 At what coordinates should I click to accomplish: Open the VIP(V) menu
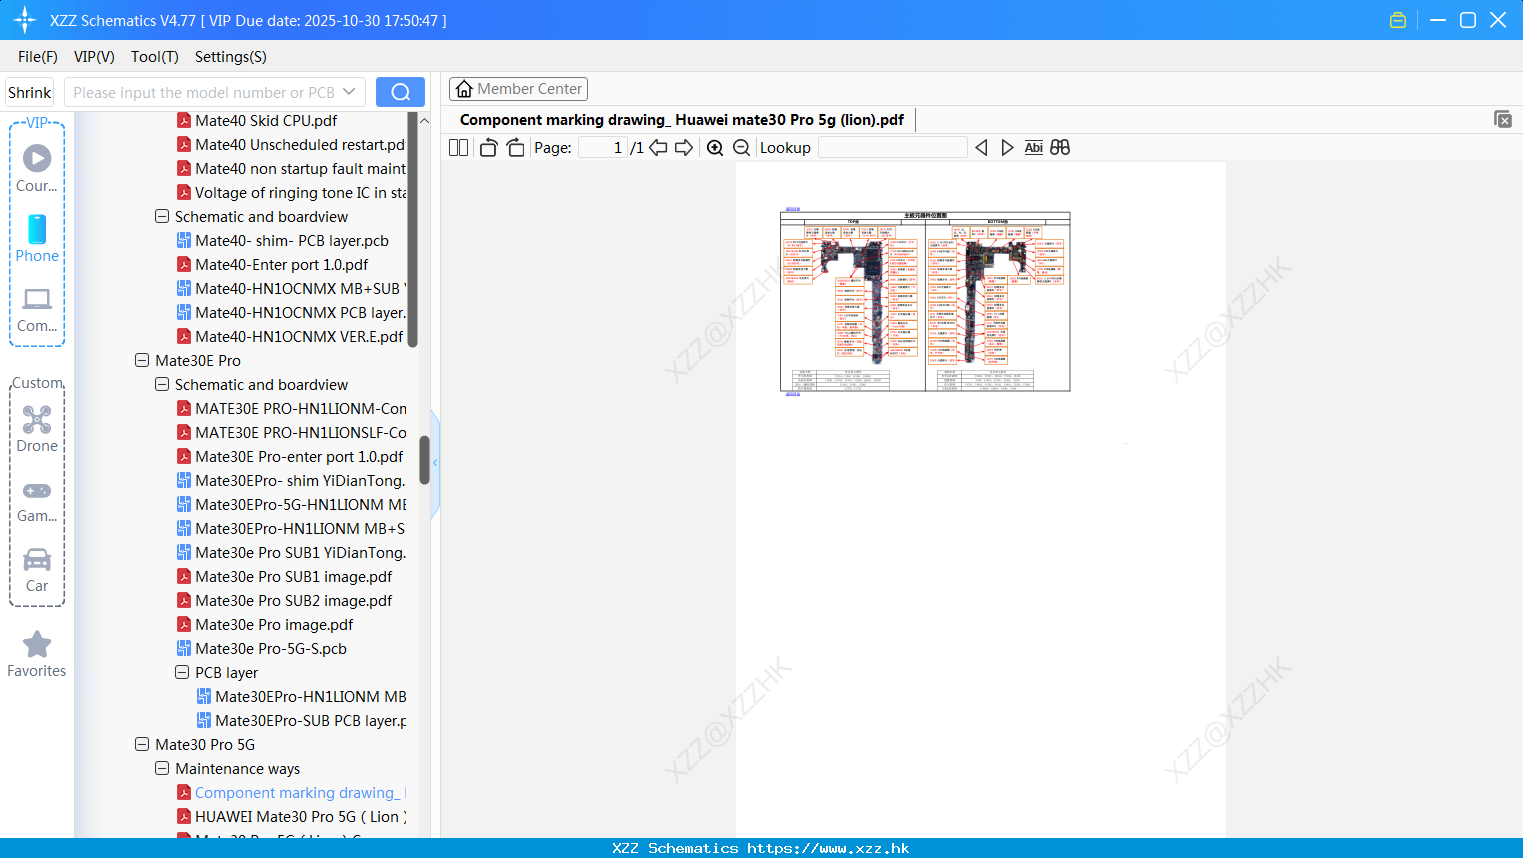pyautogui.click(x=94, y=57)
